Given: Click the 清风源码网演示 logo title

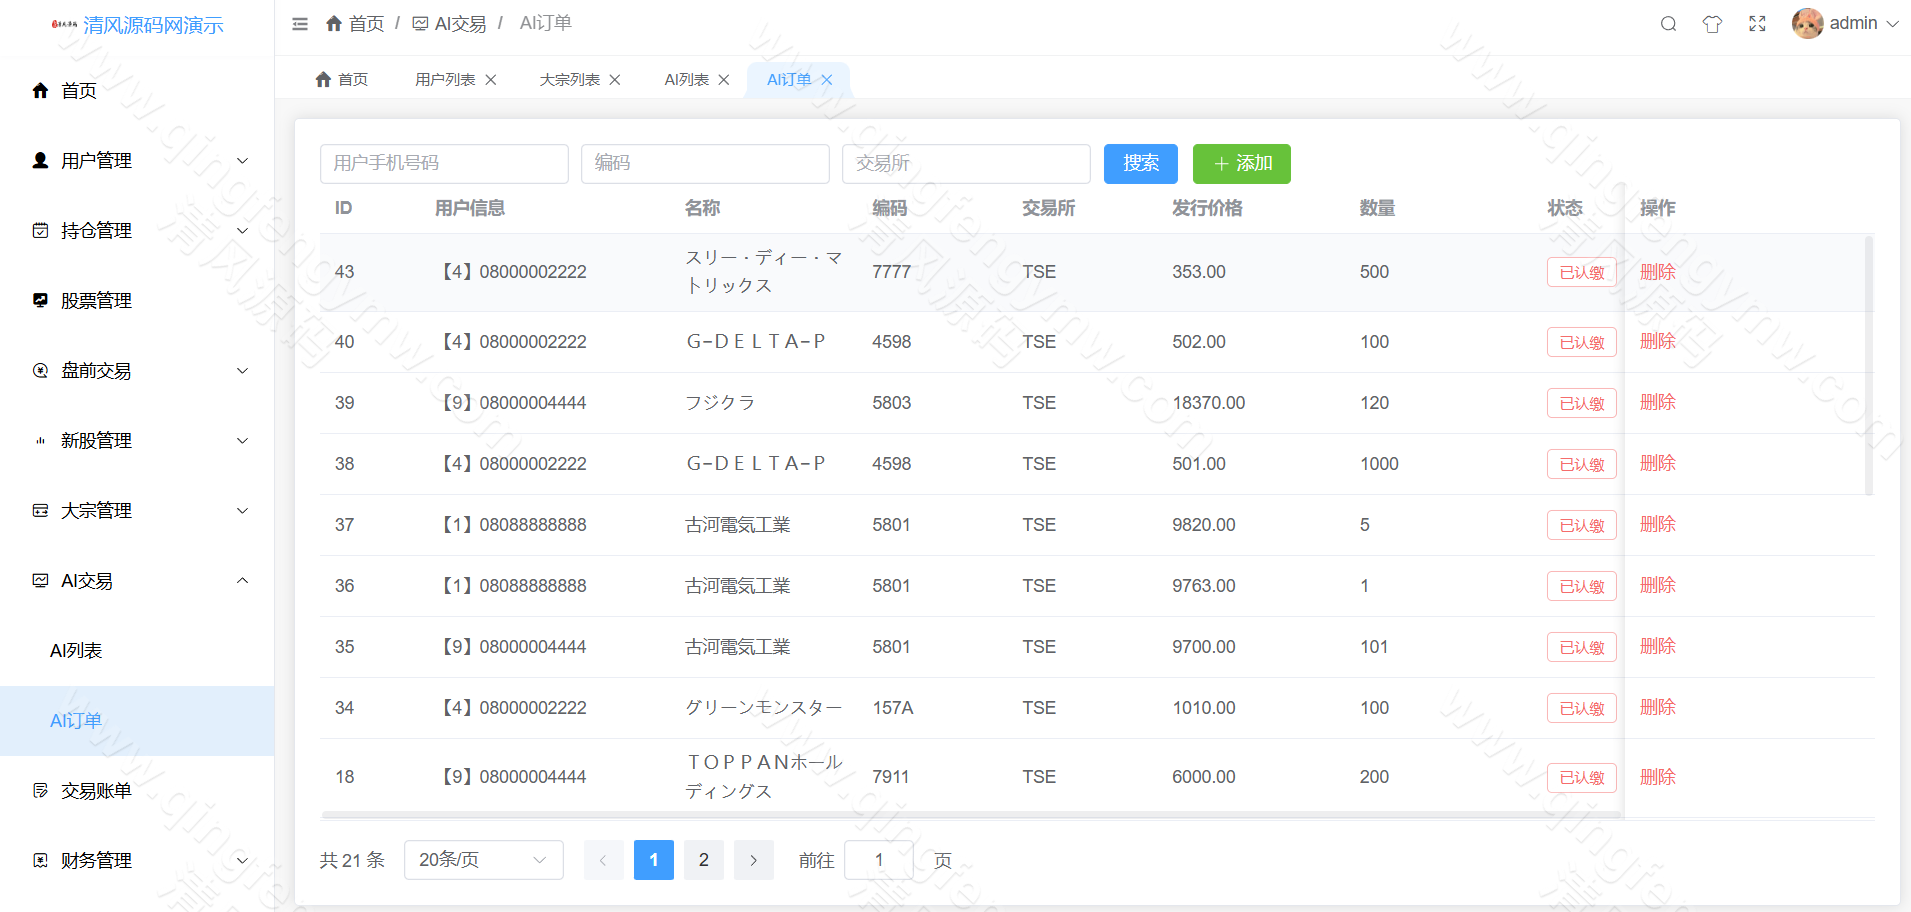Looking at the screenshot, I should pos(153,25).
